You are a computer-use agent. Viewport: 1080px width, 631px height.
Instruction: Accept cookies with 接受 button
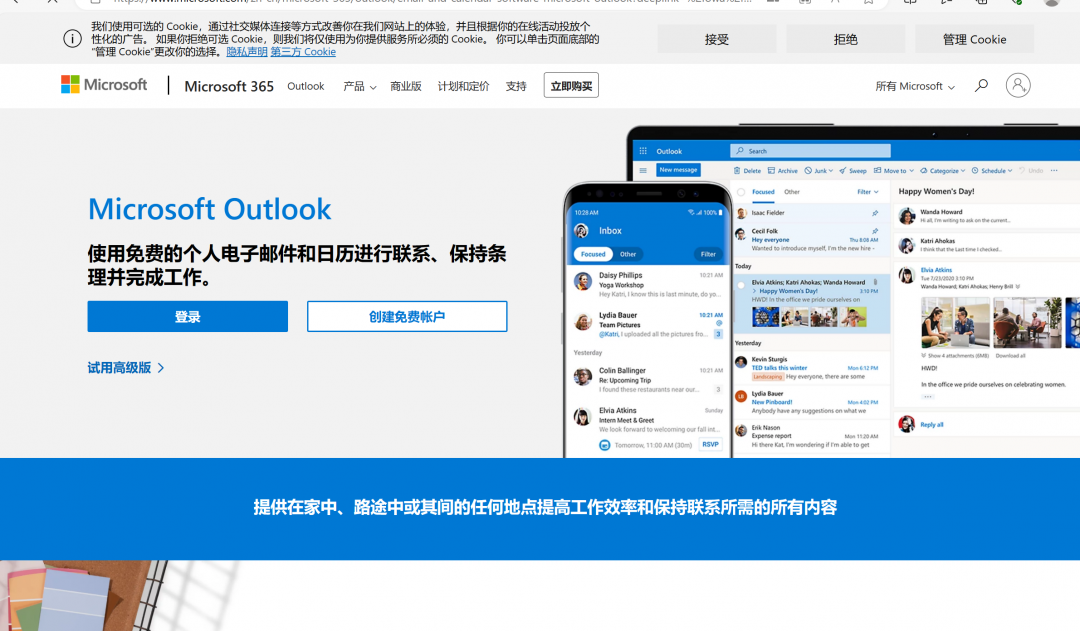pos(716,39)
